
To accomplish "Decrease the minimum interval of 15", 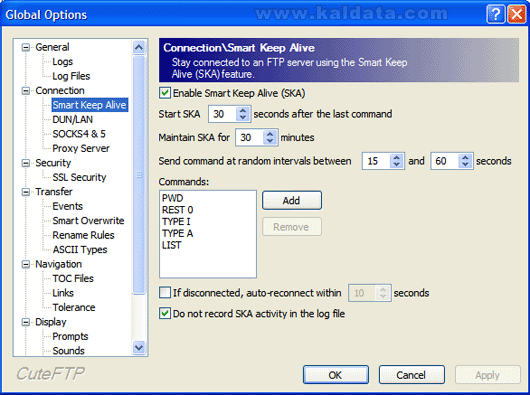I will (x=396, y=164).
